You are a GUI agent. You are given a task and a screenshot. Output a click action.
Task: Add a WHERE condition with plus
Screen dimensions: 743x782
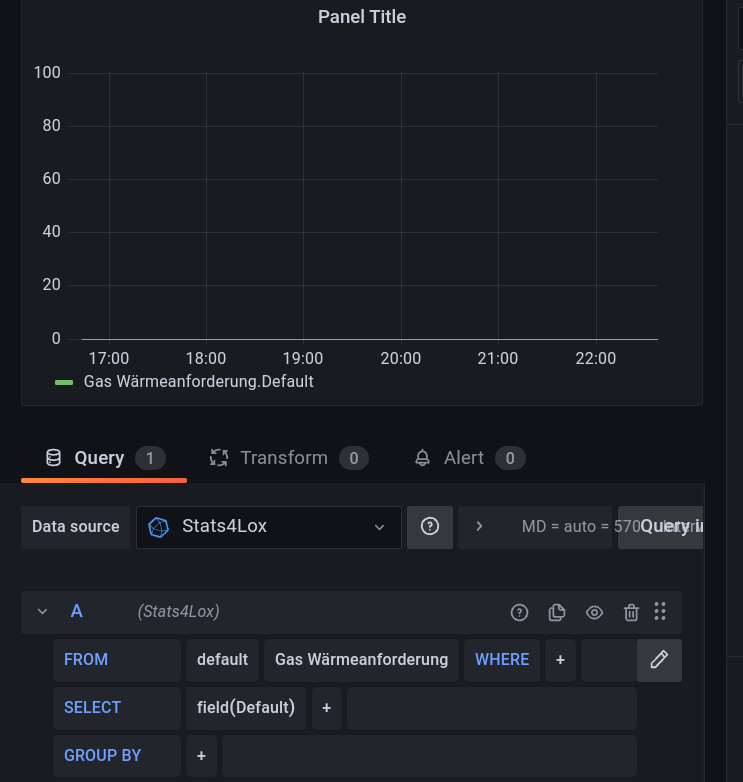point(560,660)
